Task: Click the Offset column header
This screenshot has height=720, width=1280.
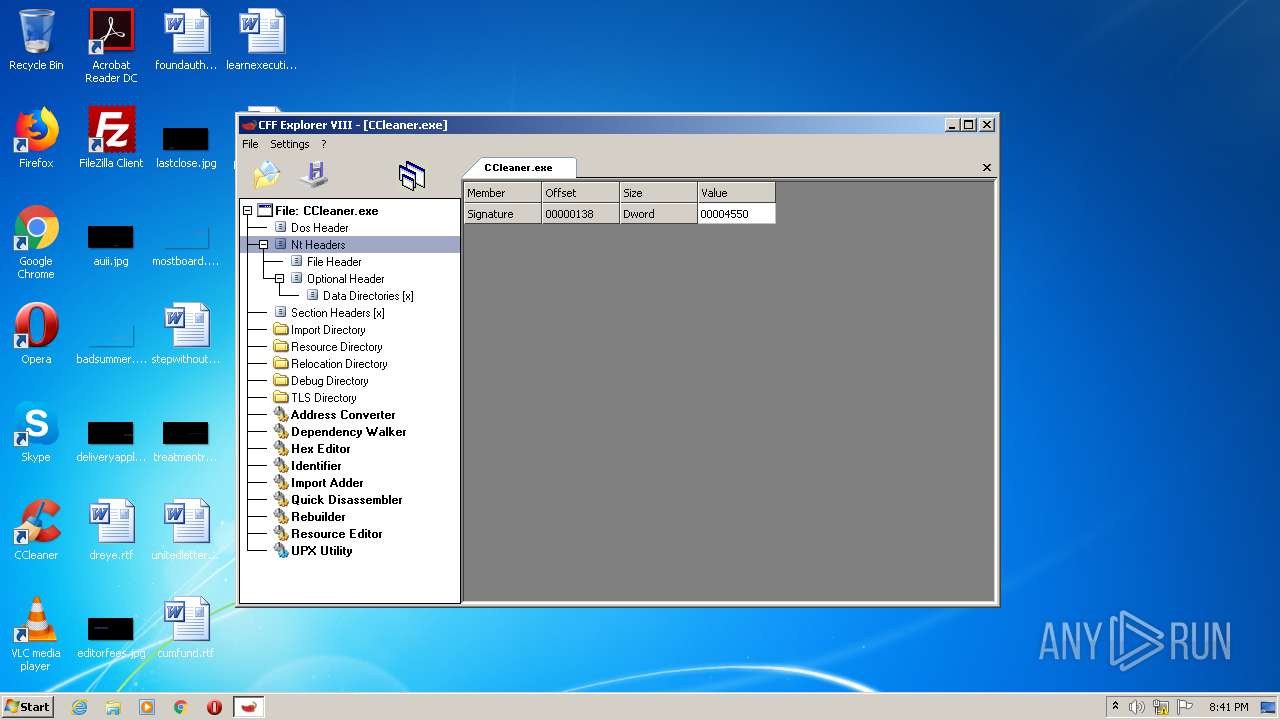Action: [x=580, y=193]
